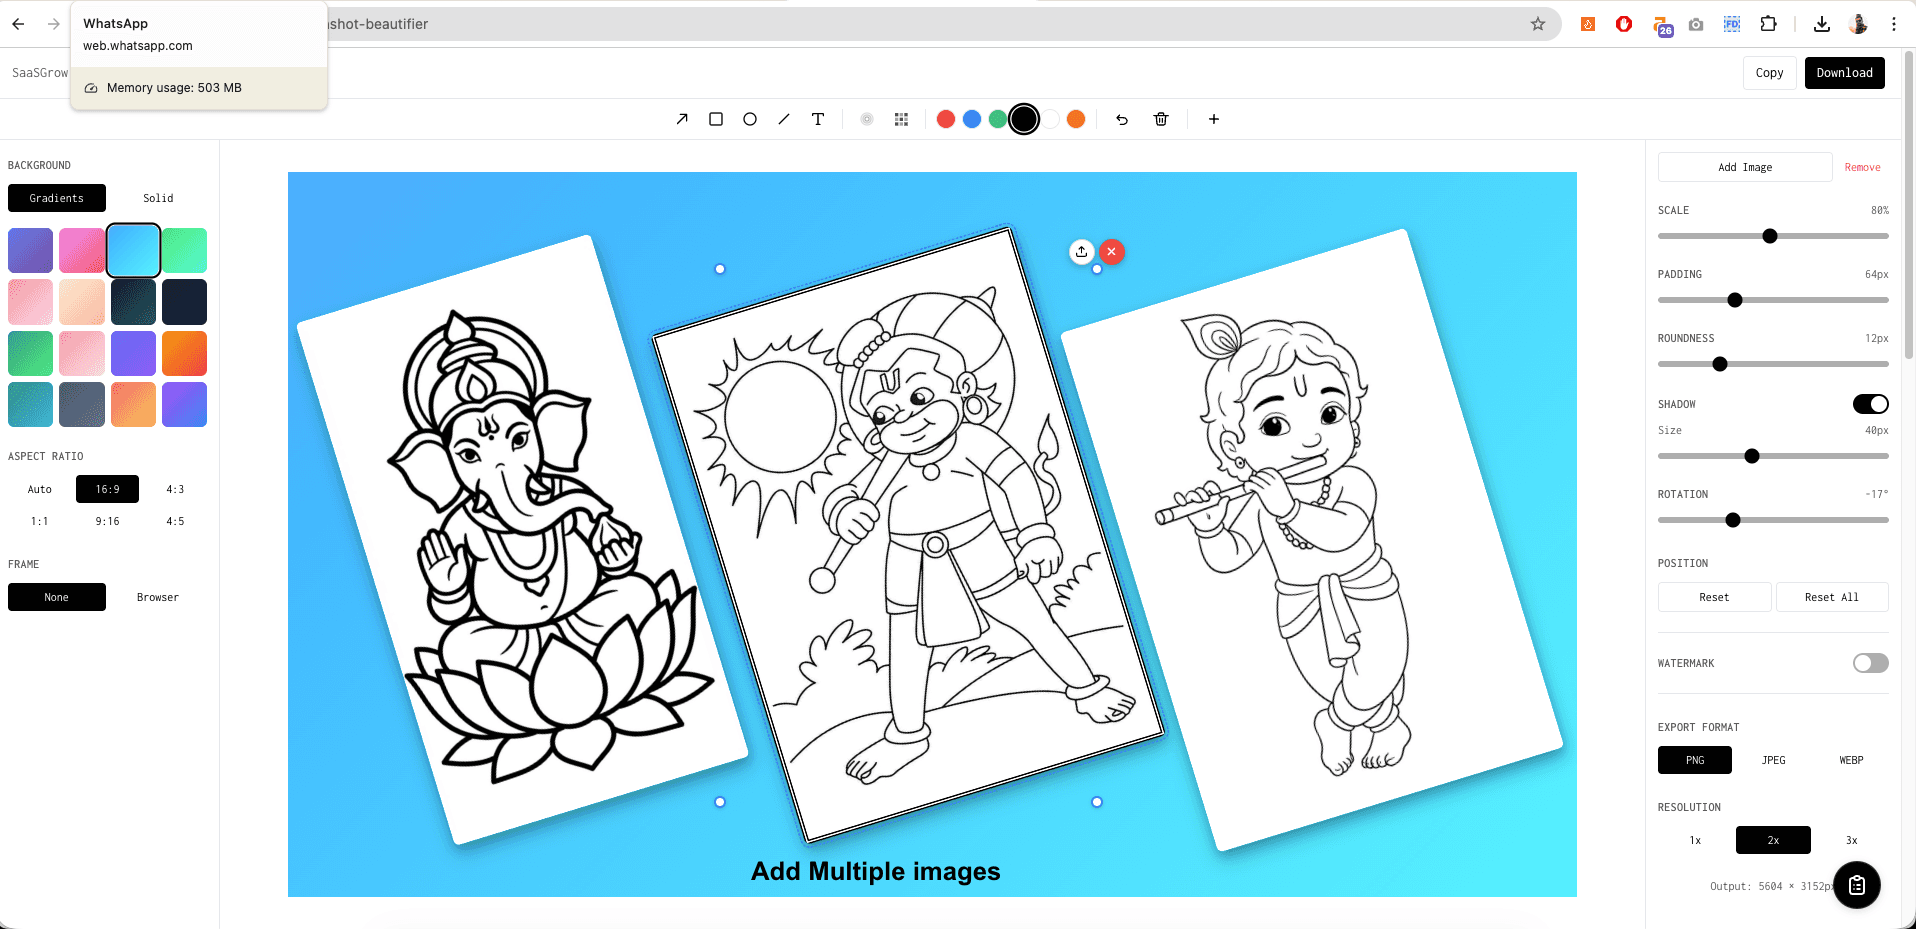Choose the 16:9 aspect ratio

107,489
